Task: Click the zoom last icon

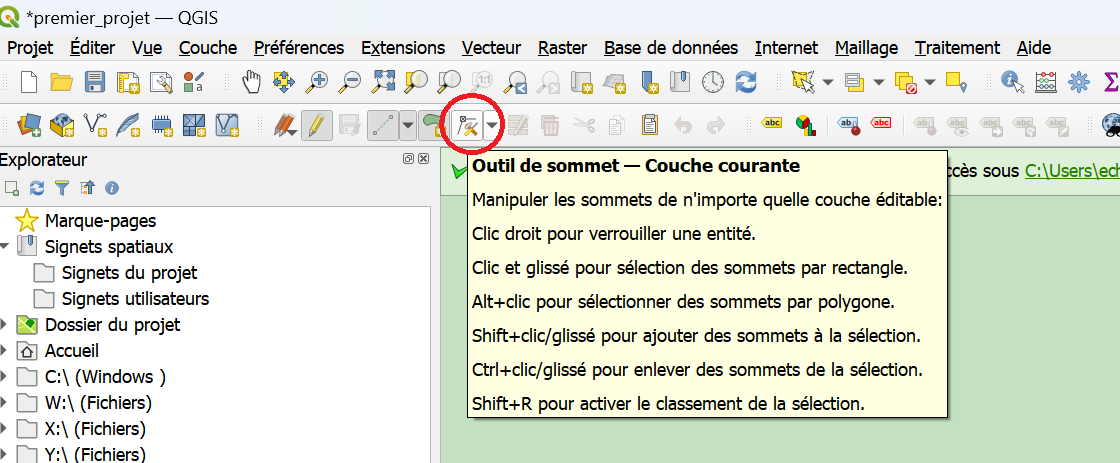Action: 517,83
